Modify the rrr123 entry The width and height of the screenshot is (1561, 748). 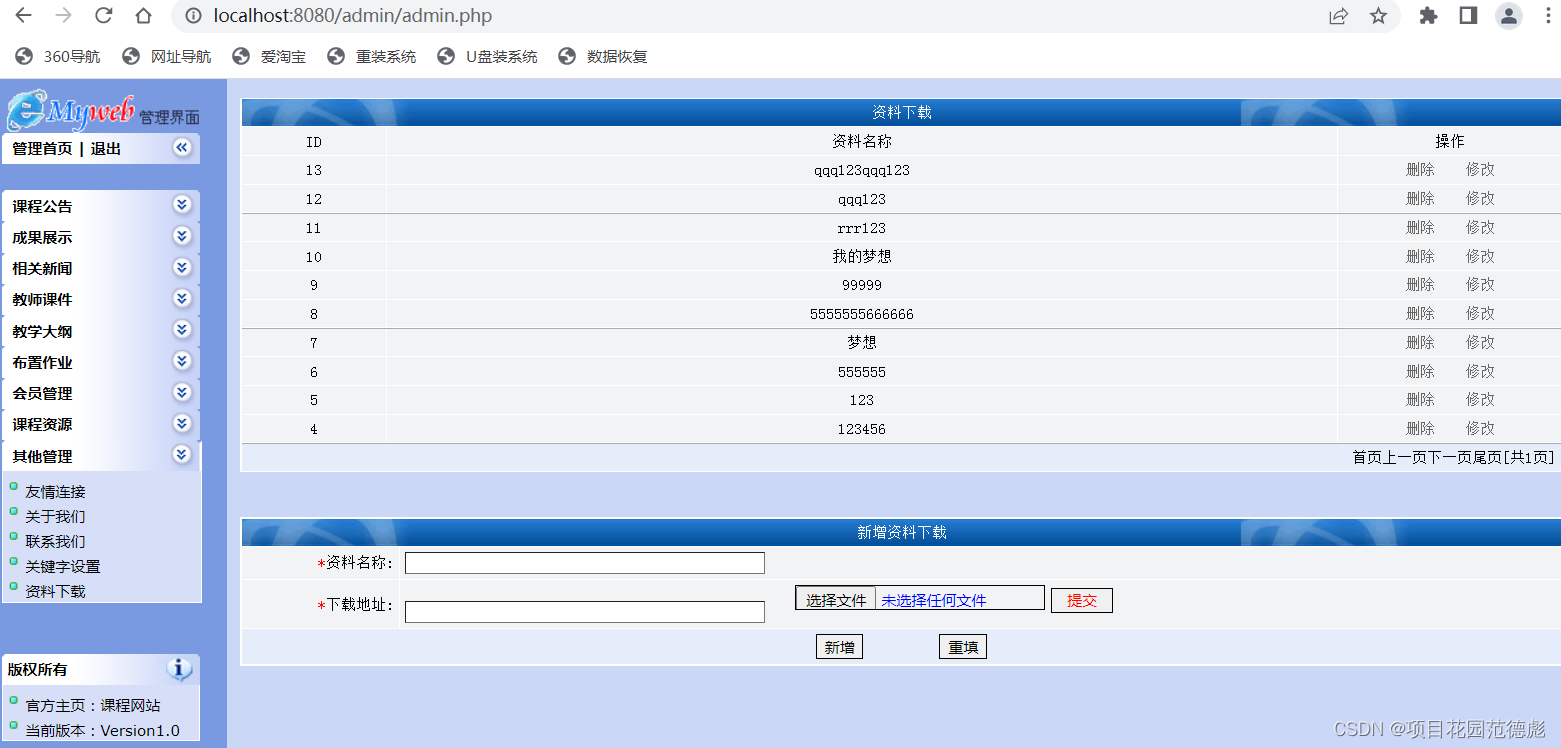pyautogui.click(x=1480, y=228)
